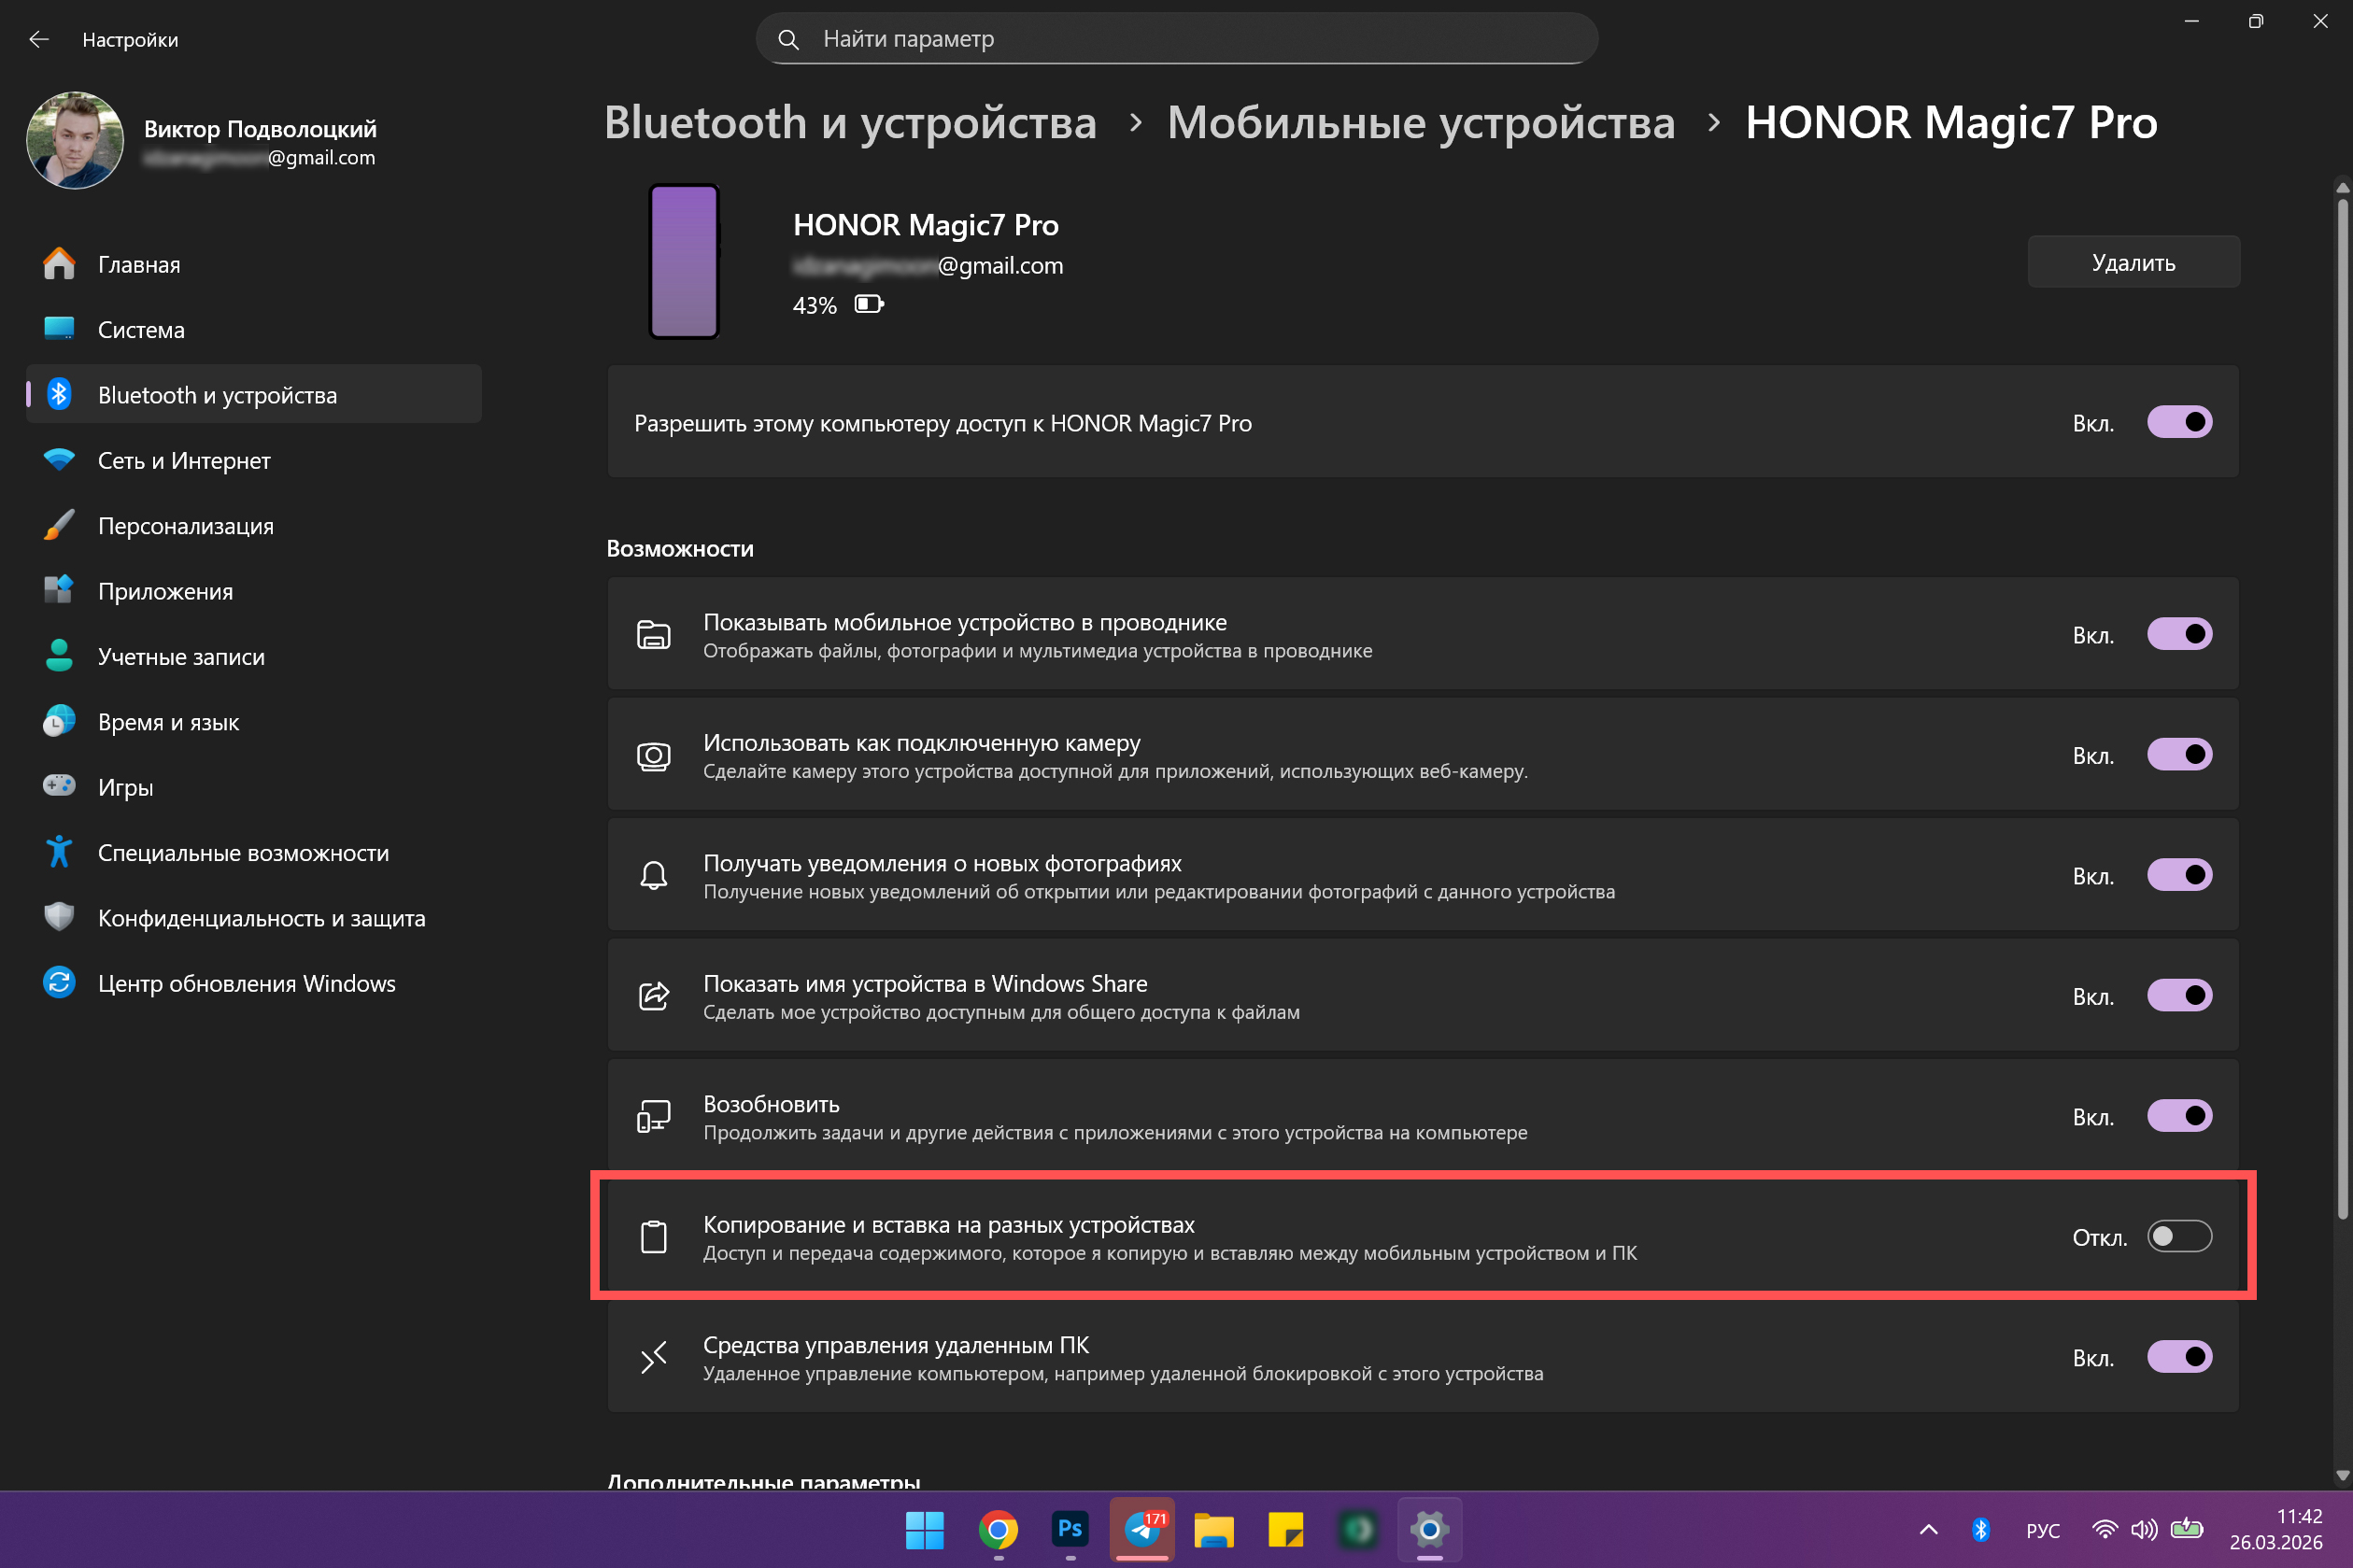Open Учетные записи from the sidebar
Viewport: 2353px width, 1568px height.
tap(182, 656)
